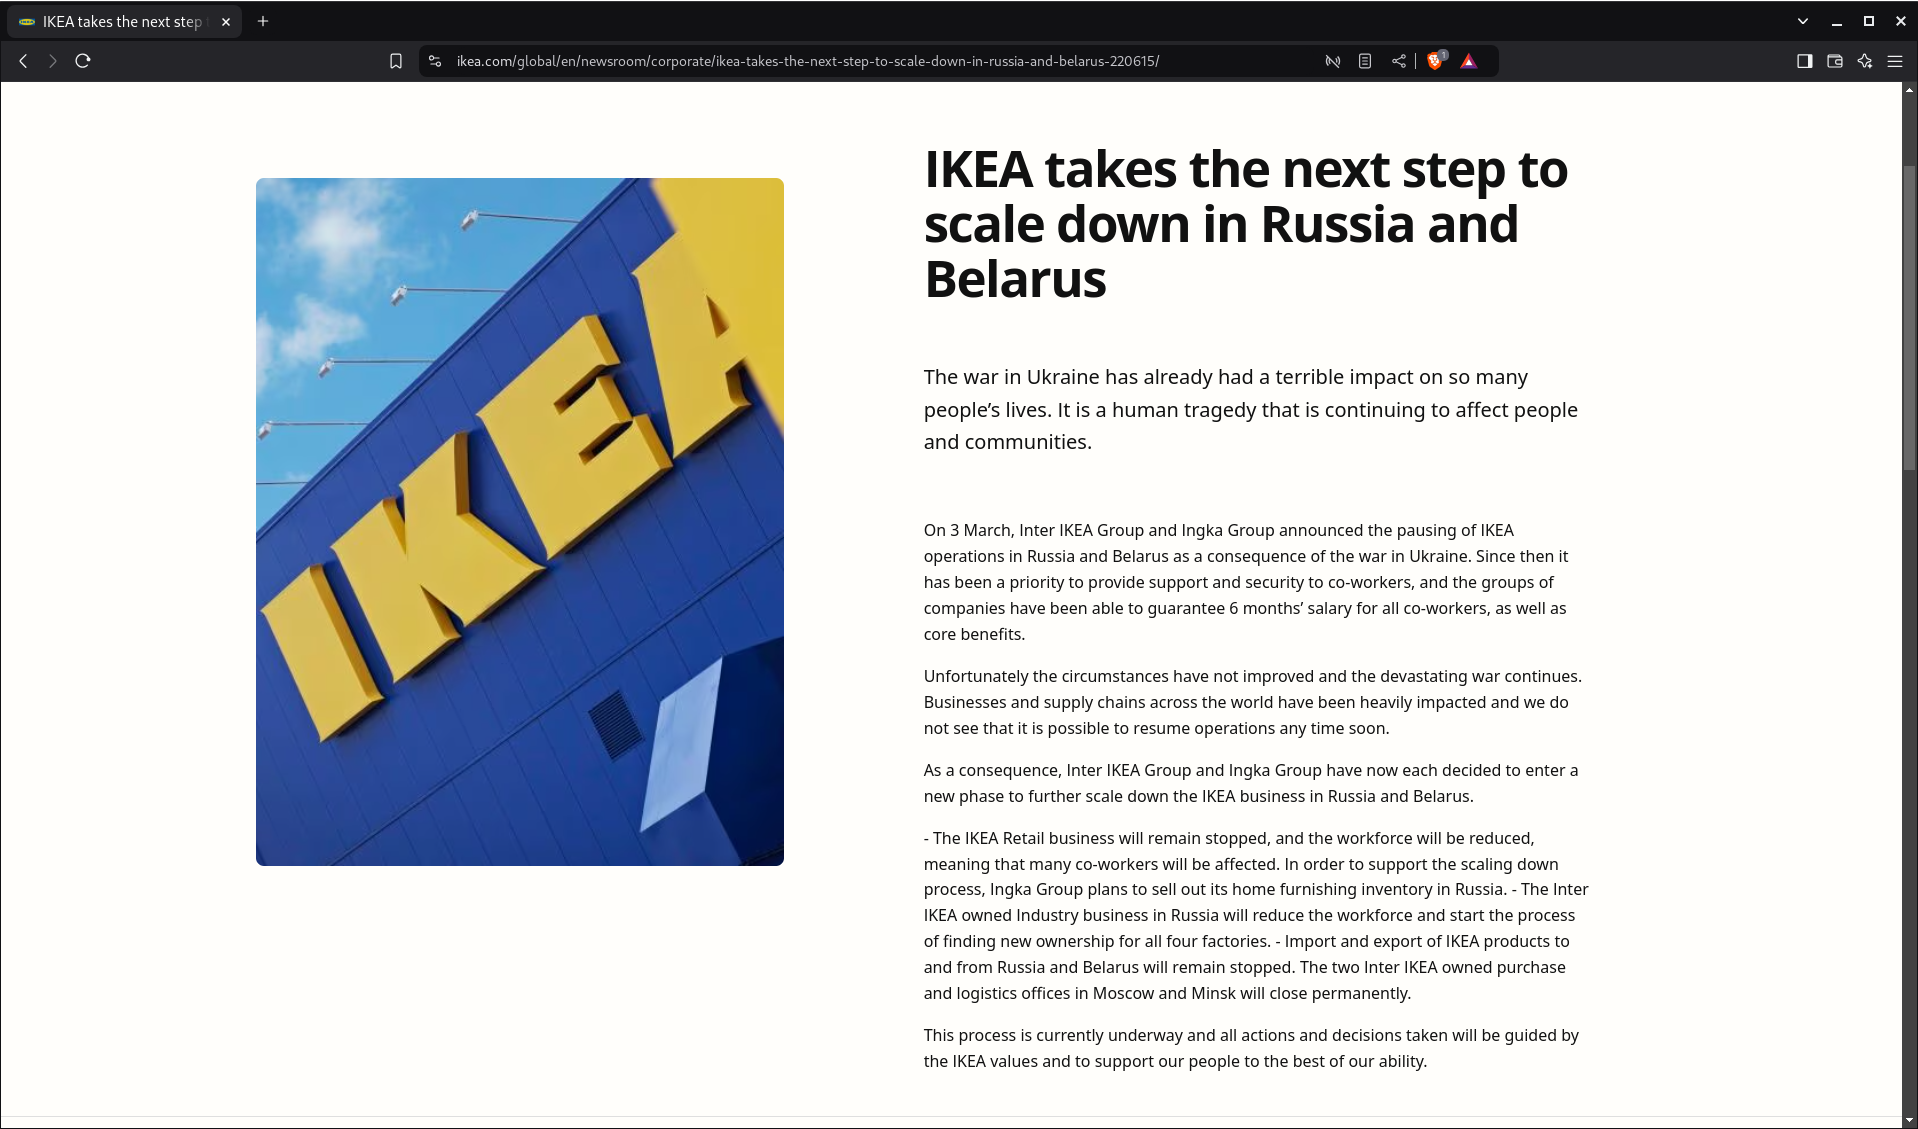Bookmark this IKEA newsroom page
Image resolution: width=1918 pixels, height=1129 pixels.
coord(396,61)
